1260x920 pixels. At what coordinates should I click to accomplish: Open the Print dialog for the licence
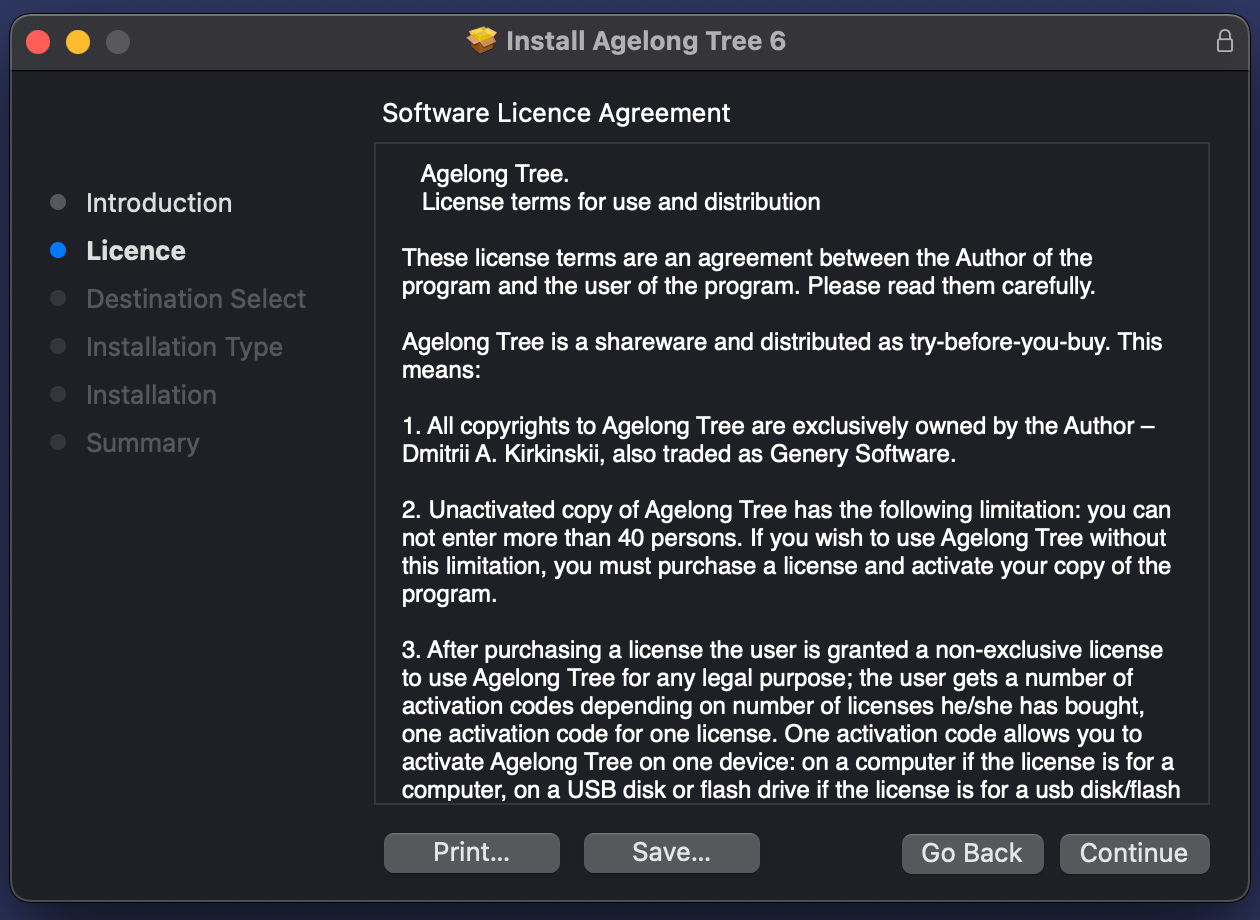pyautogui.click(x=472, y=853)
